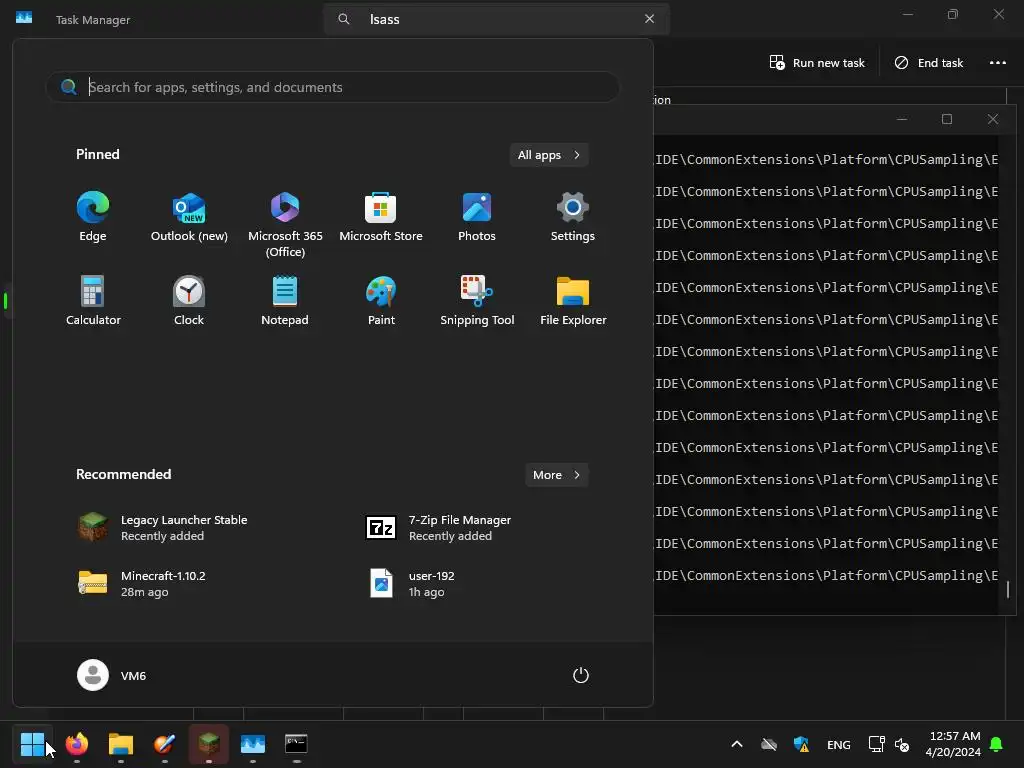The image size is (1024, 768).
Task: Open Microsoft 365 (Office) app
Action: (x=285, y=225)
